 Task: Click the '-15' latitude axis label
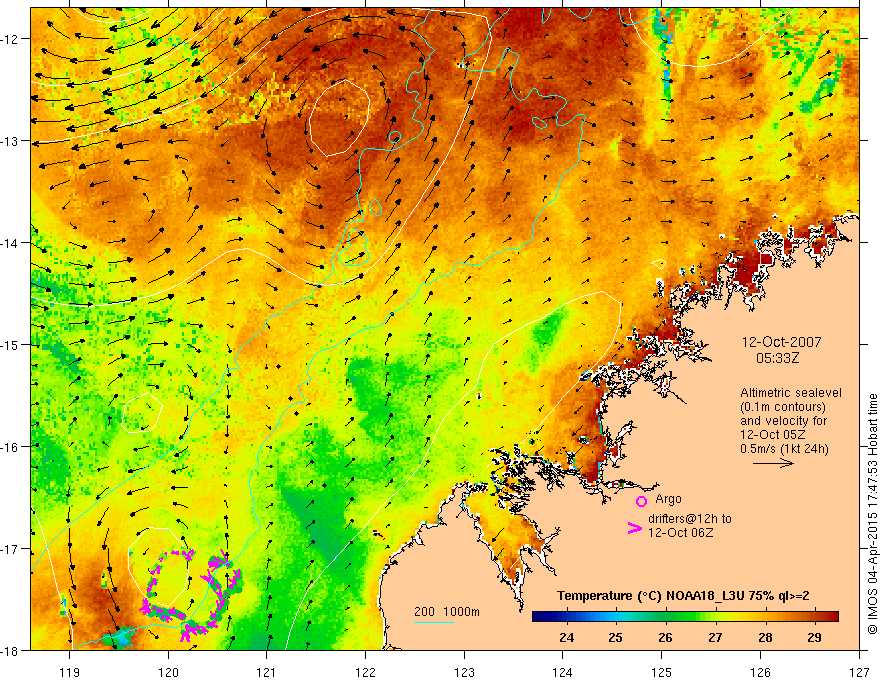coord(11,344)
